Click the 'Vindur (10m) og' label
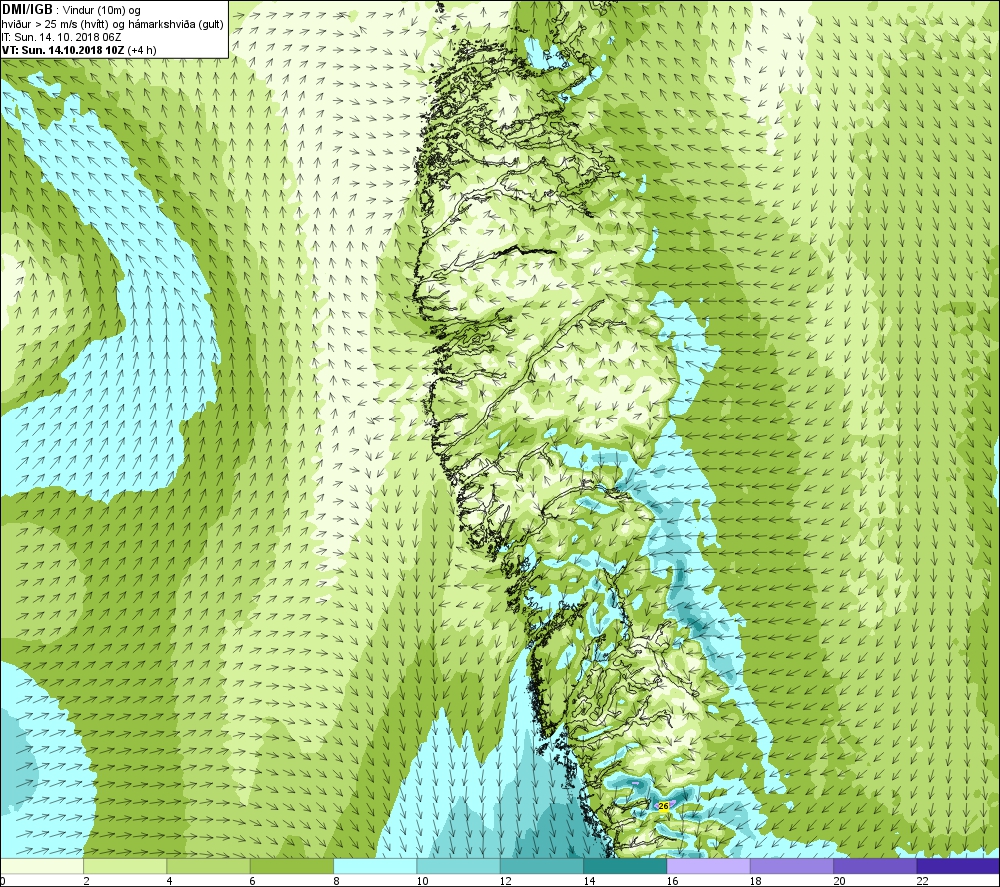The height and width of the screenshot is (887, 1000). 101,11
